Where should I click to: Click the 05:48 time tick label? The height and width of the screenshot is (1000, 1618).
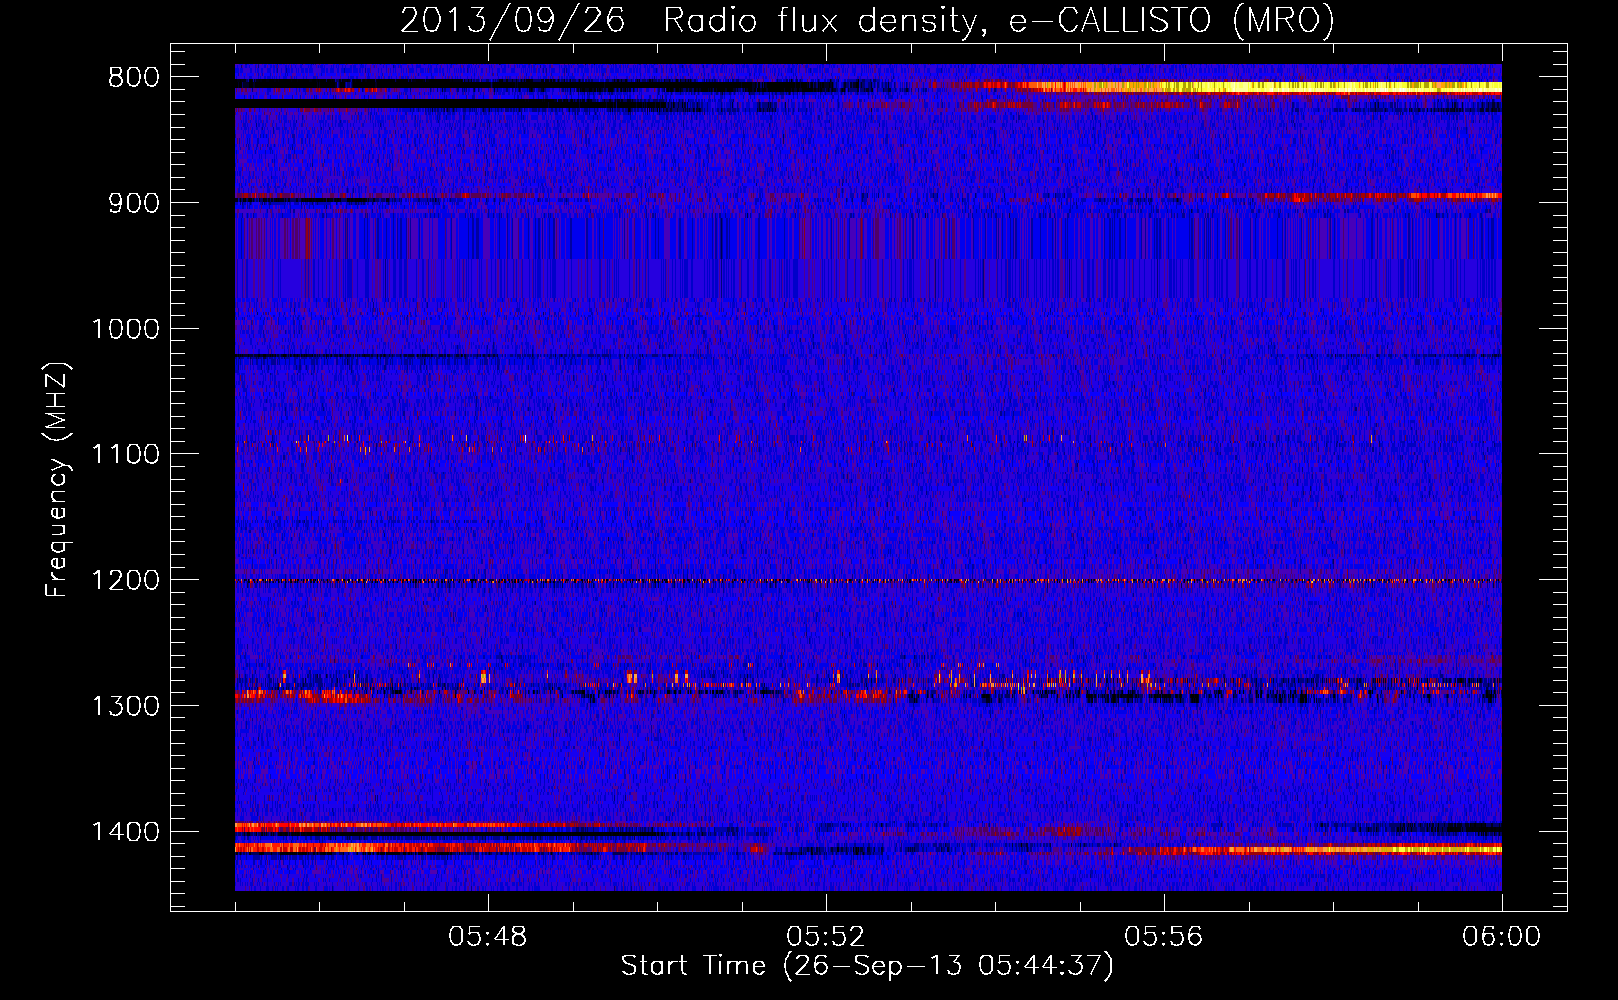488,937
